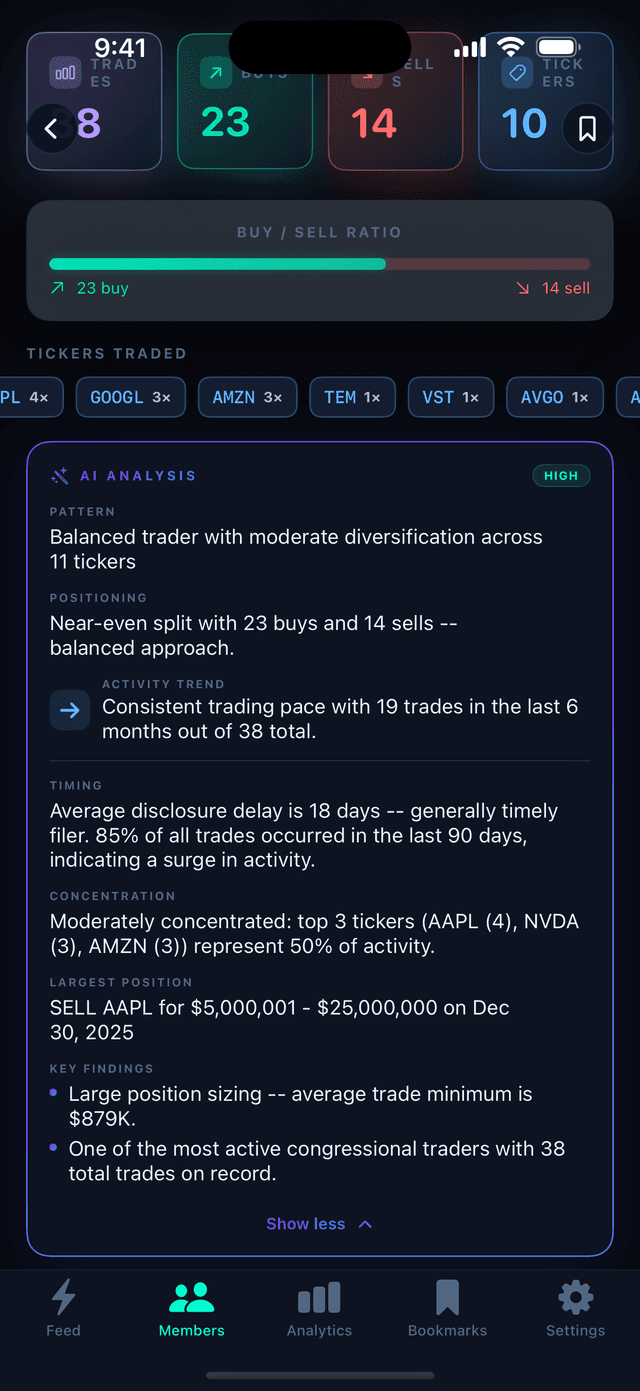Click the Show less link

[306, 1223]
